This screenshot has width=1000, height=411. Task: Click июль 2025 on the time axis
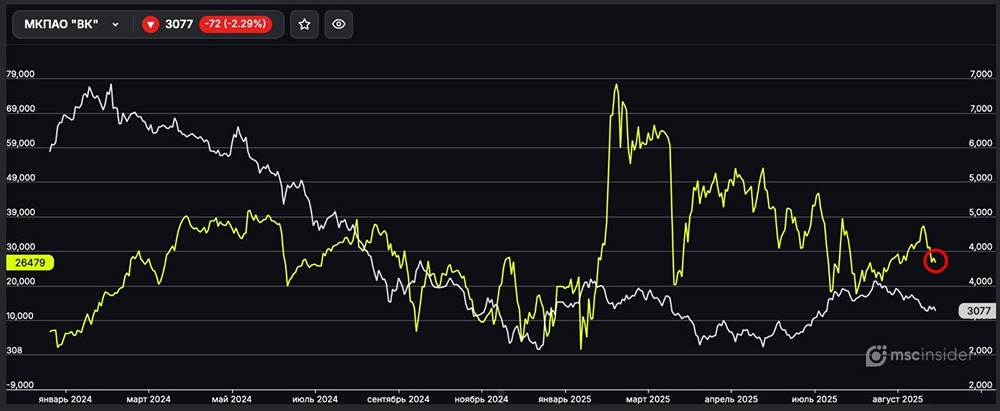pyautogui.click(x=815, y=399)
